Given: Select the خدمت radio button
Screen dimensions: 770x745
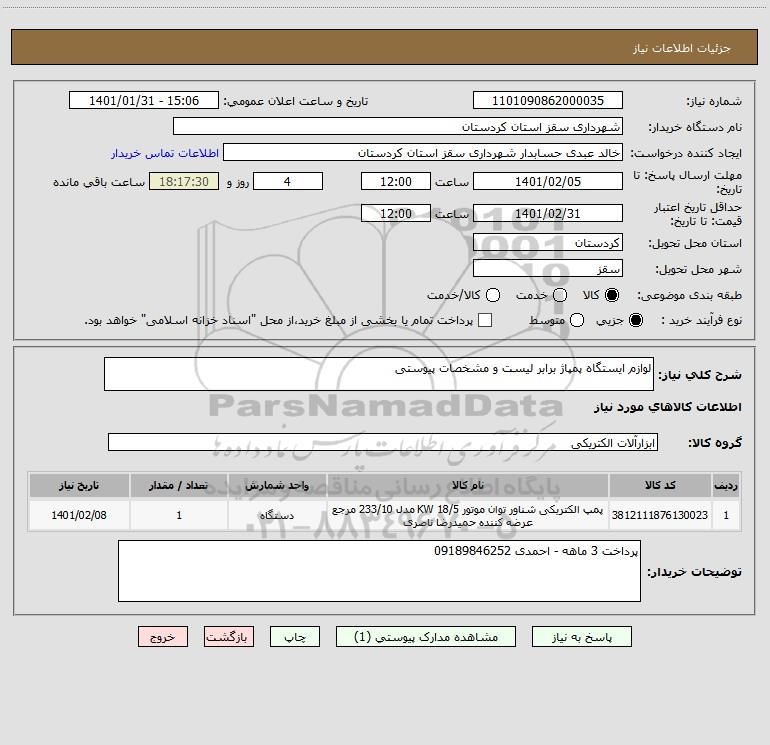Looking at the screenshot, I should coord(560,295).
